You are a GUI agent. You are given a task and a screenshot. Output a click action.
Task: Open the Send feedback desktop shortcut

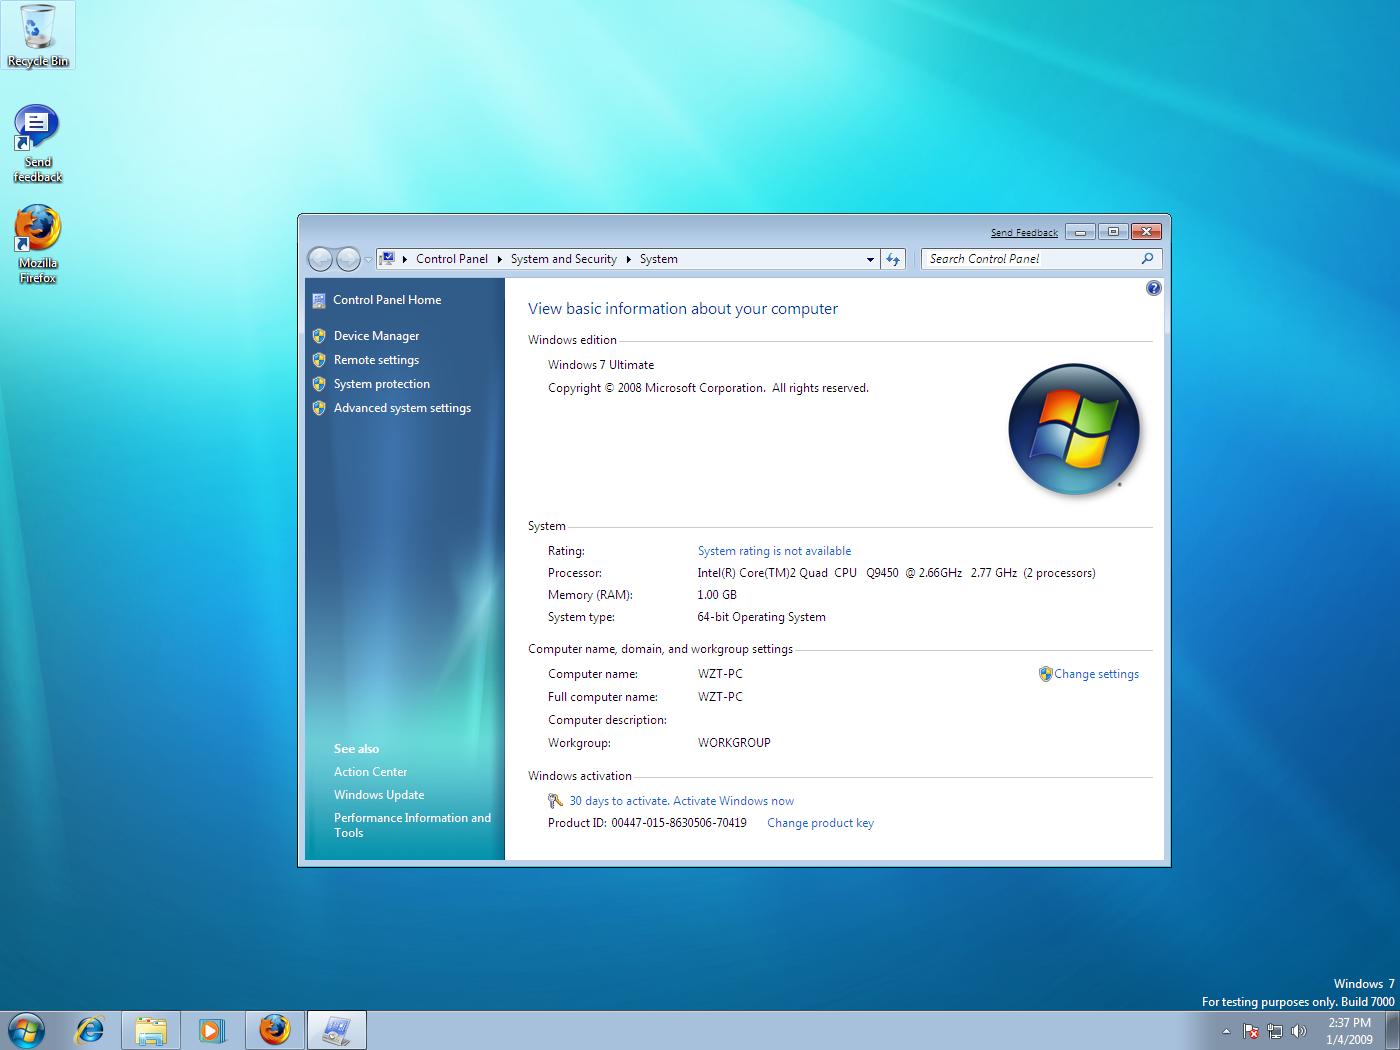pyautogui.click(x=38, y=144)
